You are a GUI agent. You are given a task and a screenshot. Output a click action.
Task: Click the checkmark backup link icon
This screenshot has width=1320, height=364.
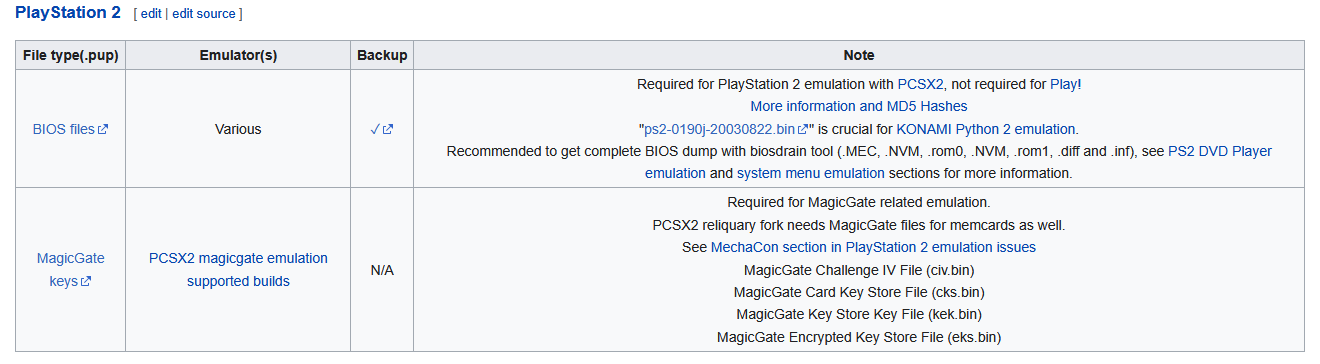click(387, 129)
